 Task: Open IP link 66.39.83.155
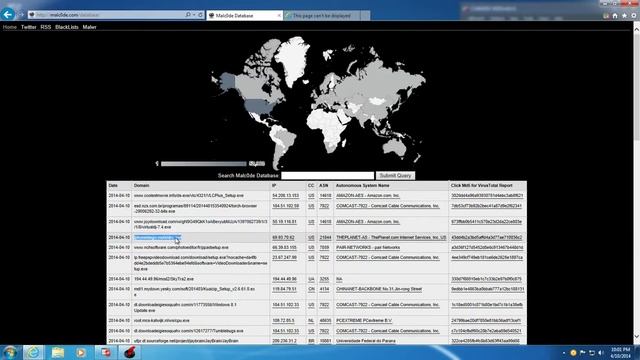click(284, 247)
